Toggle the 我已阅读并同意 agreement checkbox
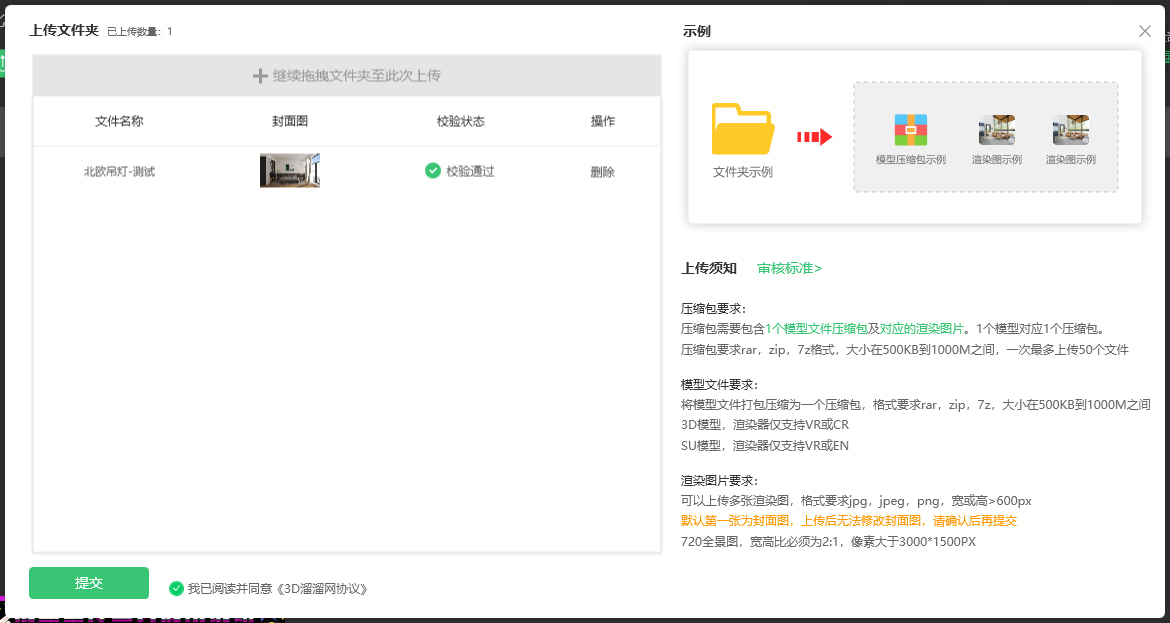 tap(176, 589)
